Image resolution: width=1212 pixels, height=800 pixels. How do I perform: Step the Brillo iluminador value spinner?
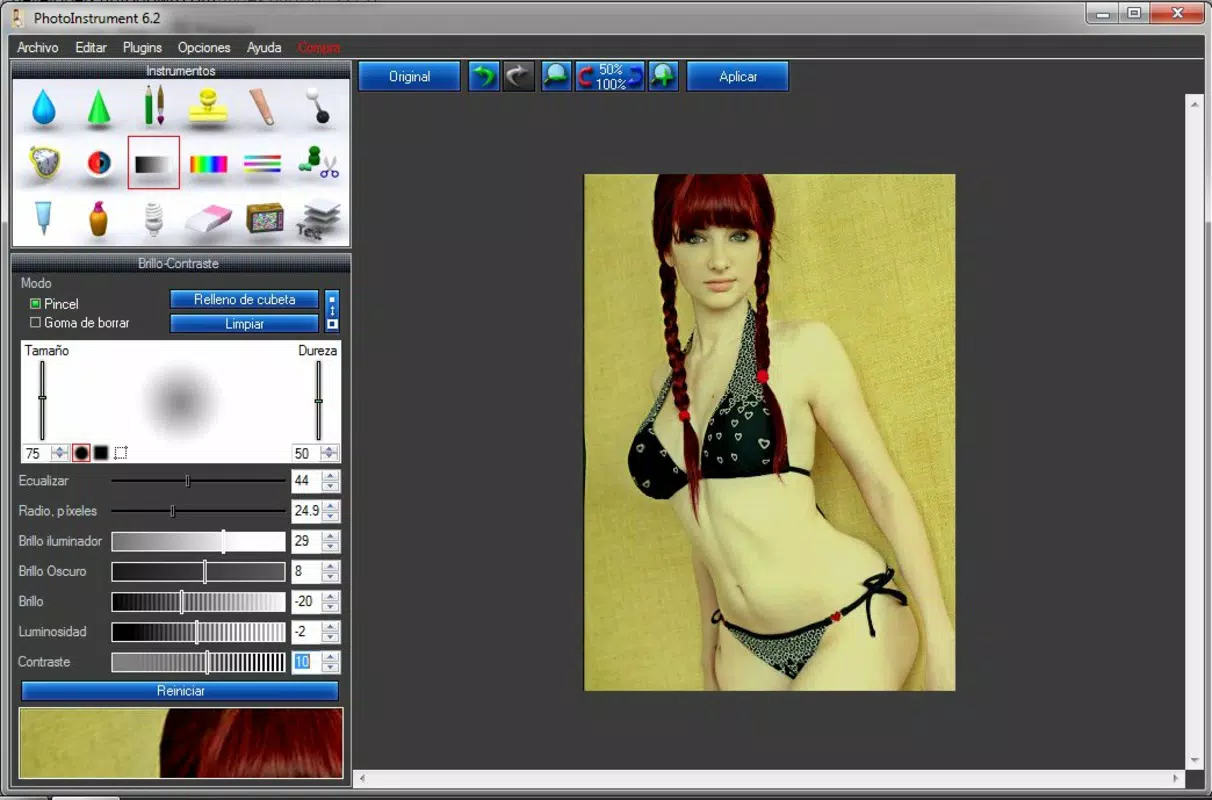point(331,541)
